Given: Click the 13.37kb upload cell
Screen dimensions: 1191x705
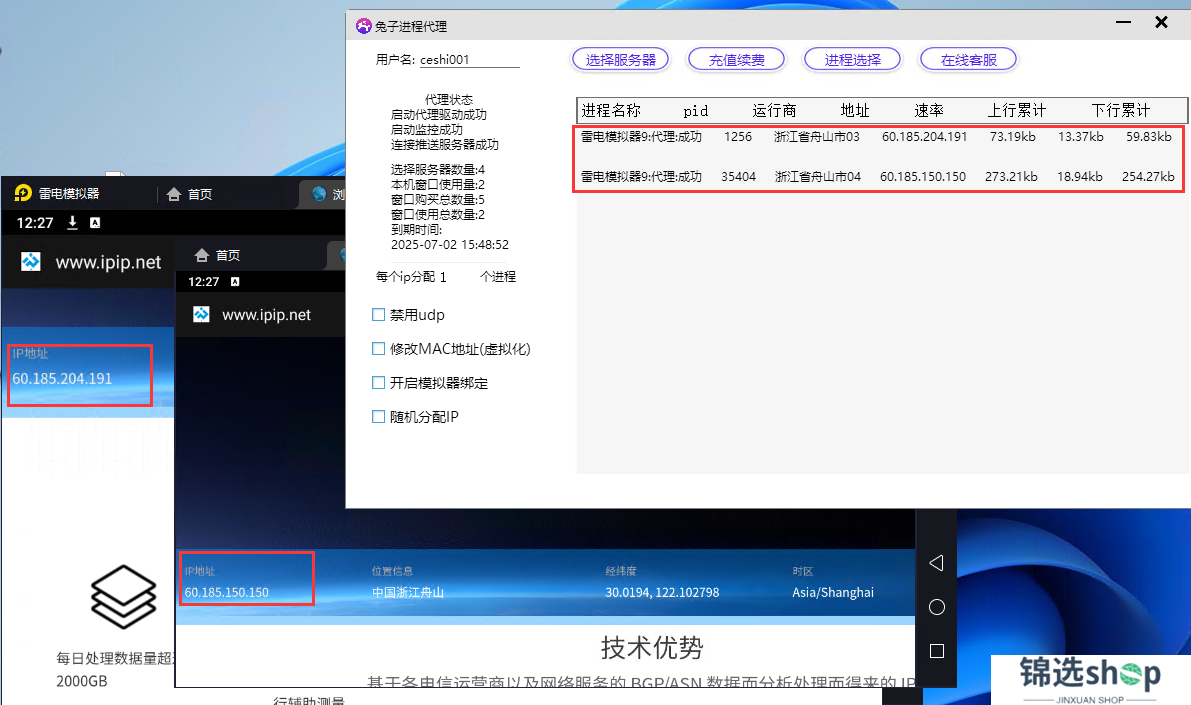Looking at the screenshot, I should pyautogui.click(x=1081, y=137).
